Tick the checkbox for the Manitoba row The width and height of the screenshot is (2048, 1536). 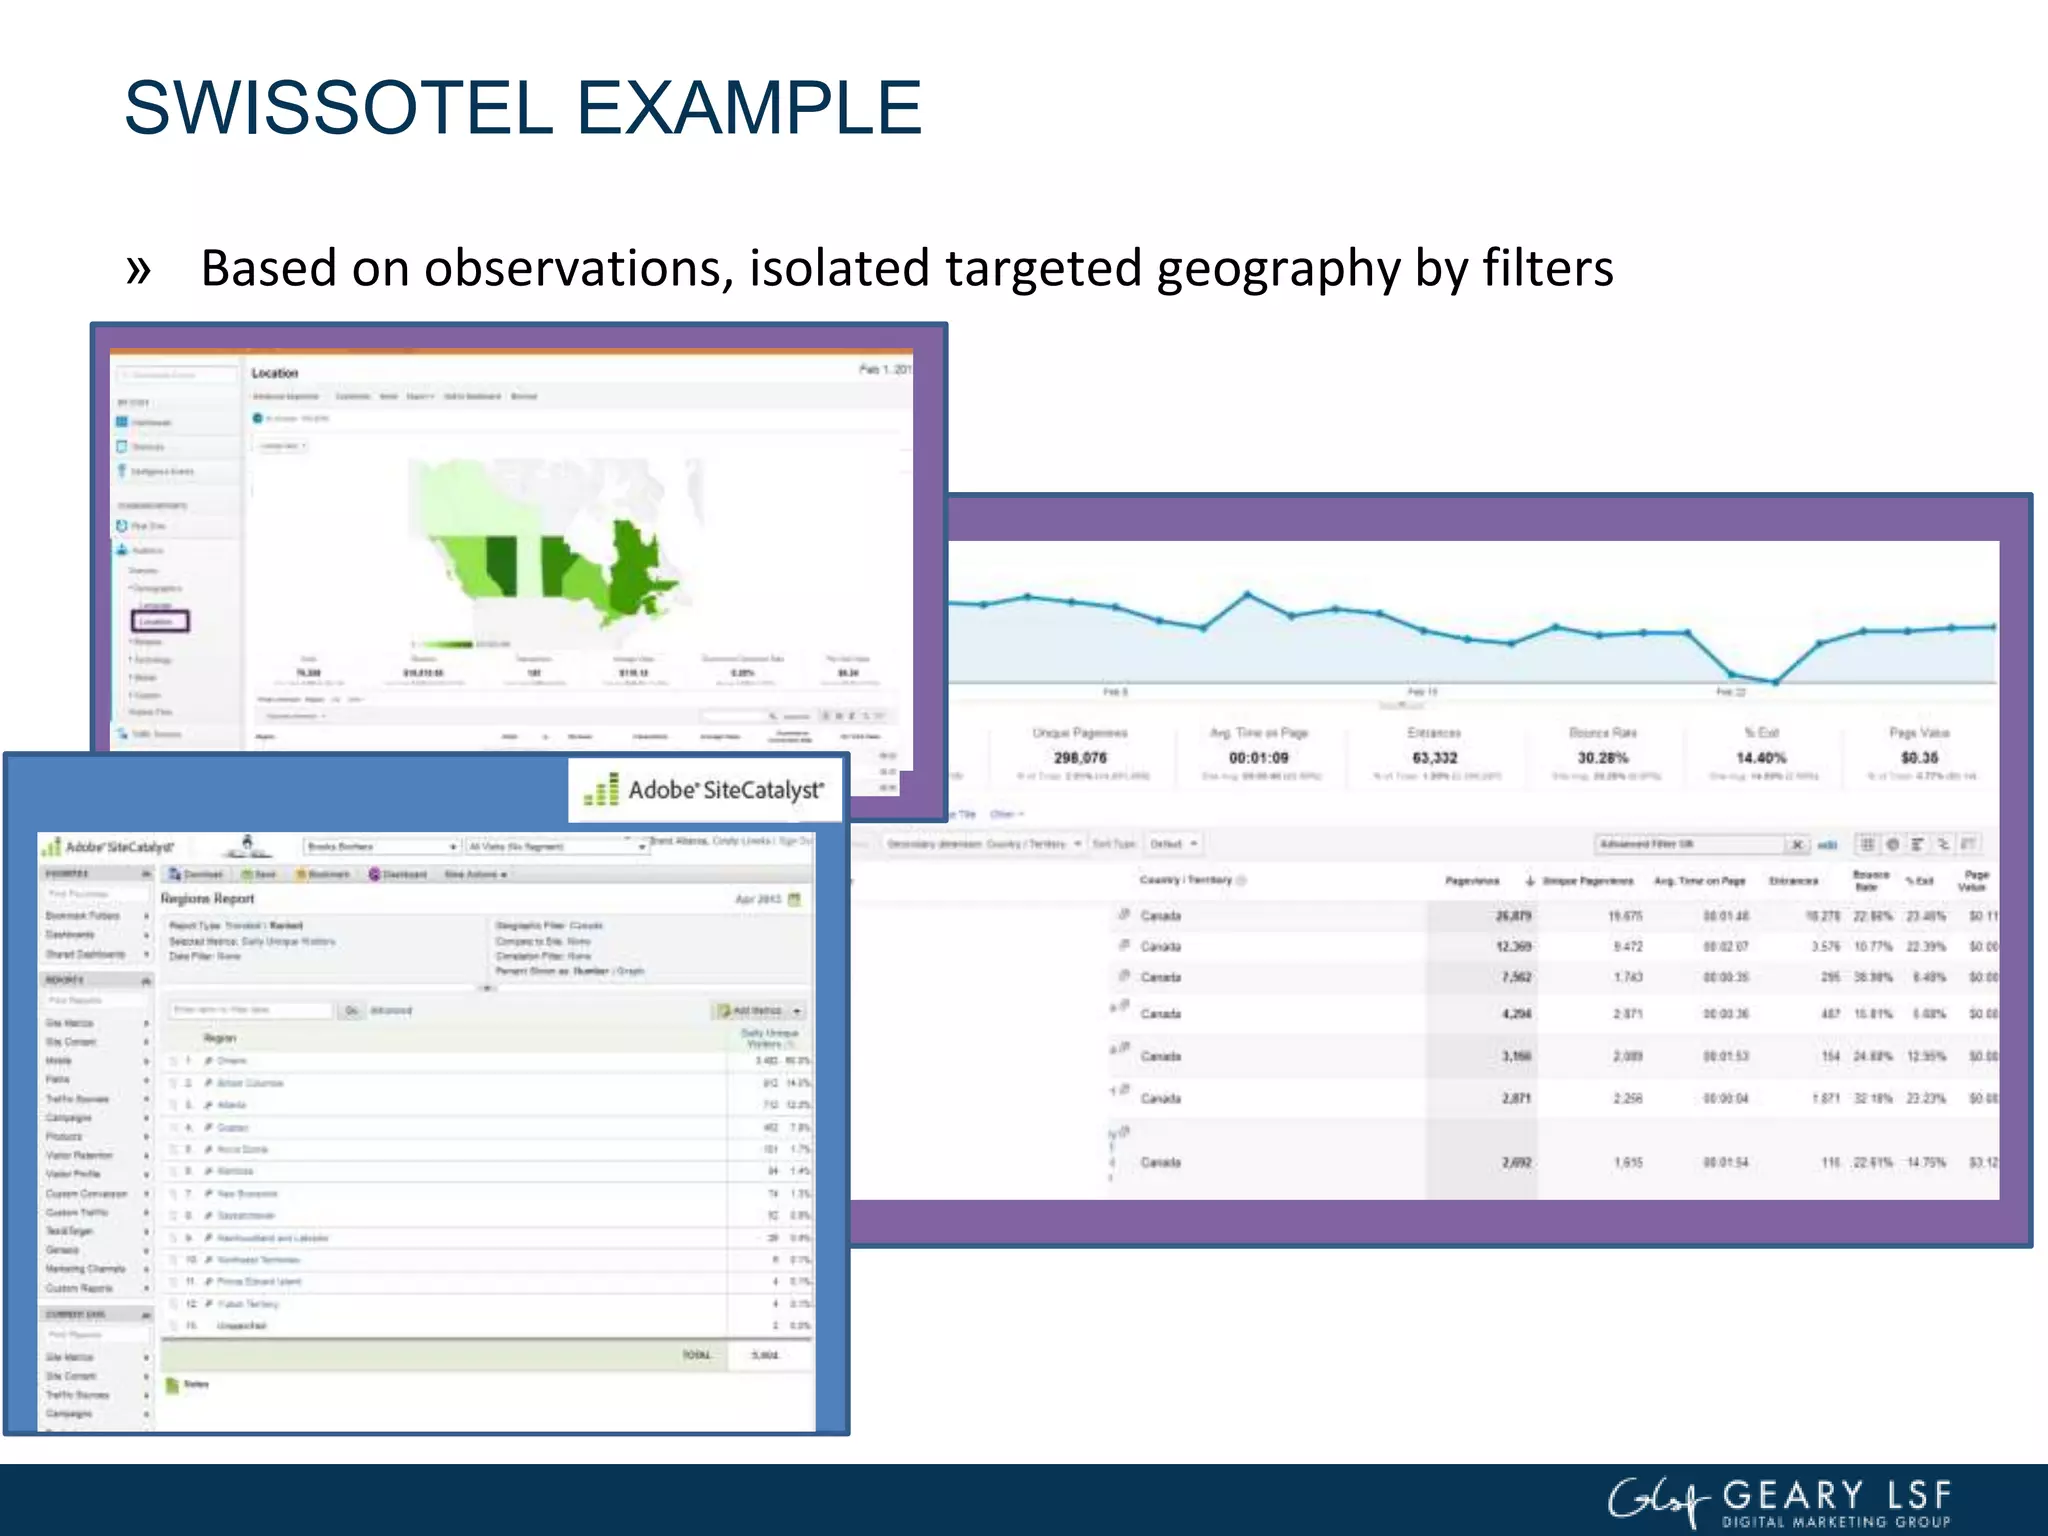click(173, 1171)
